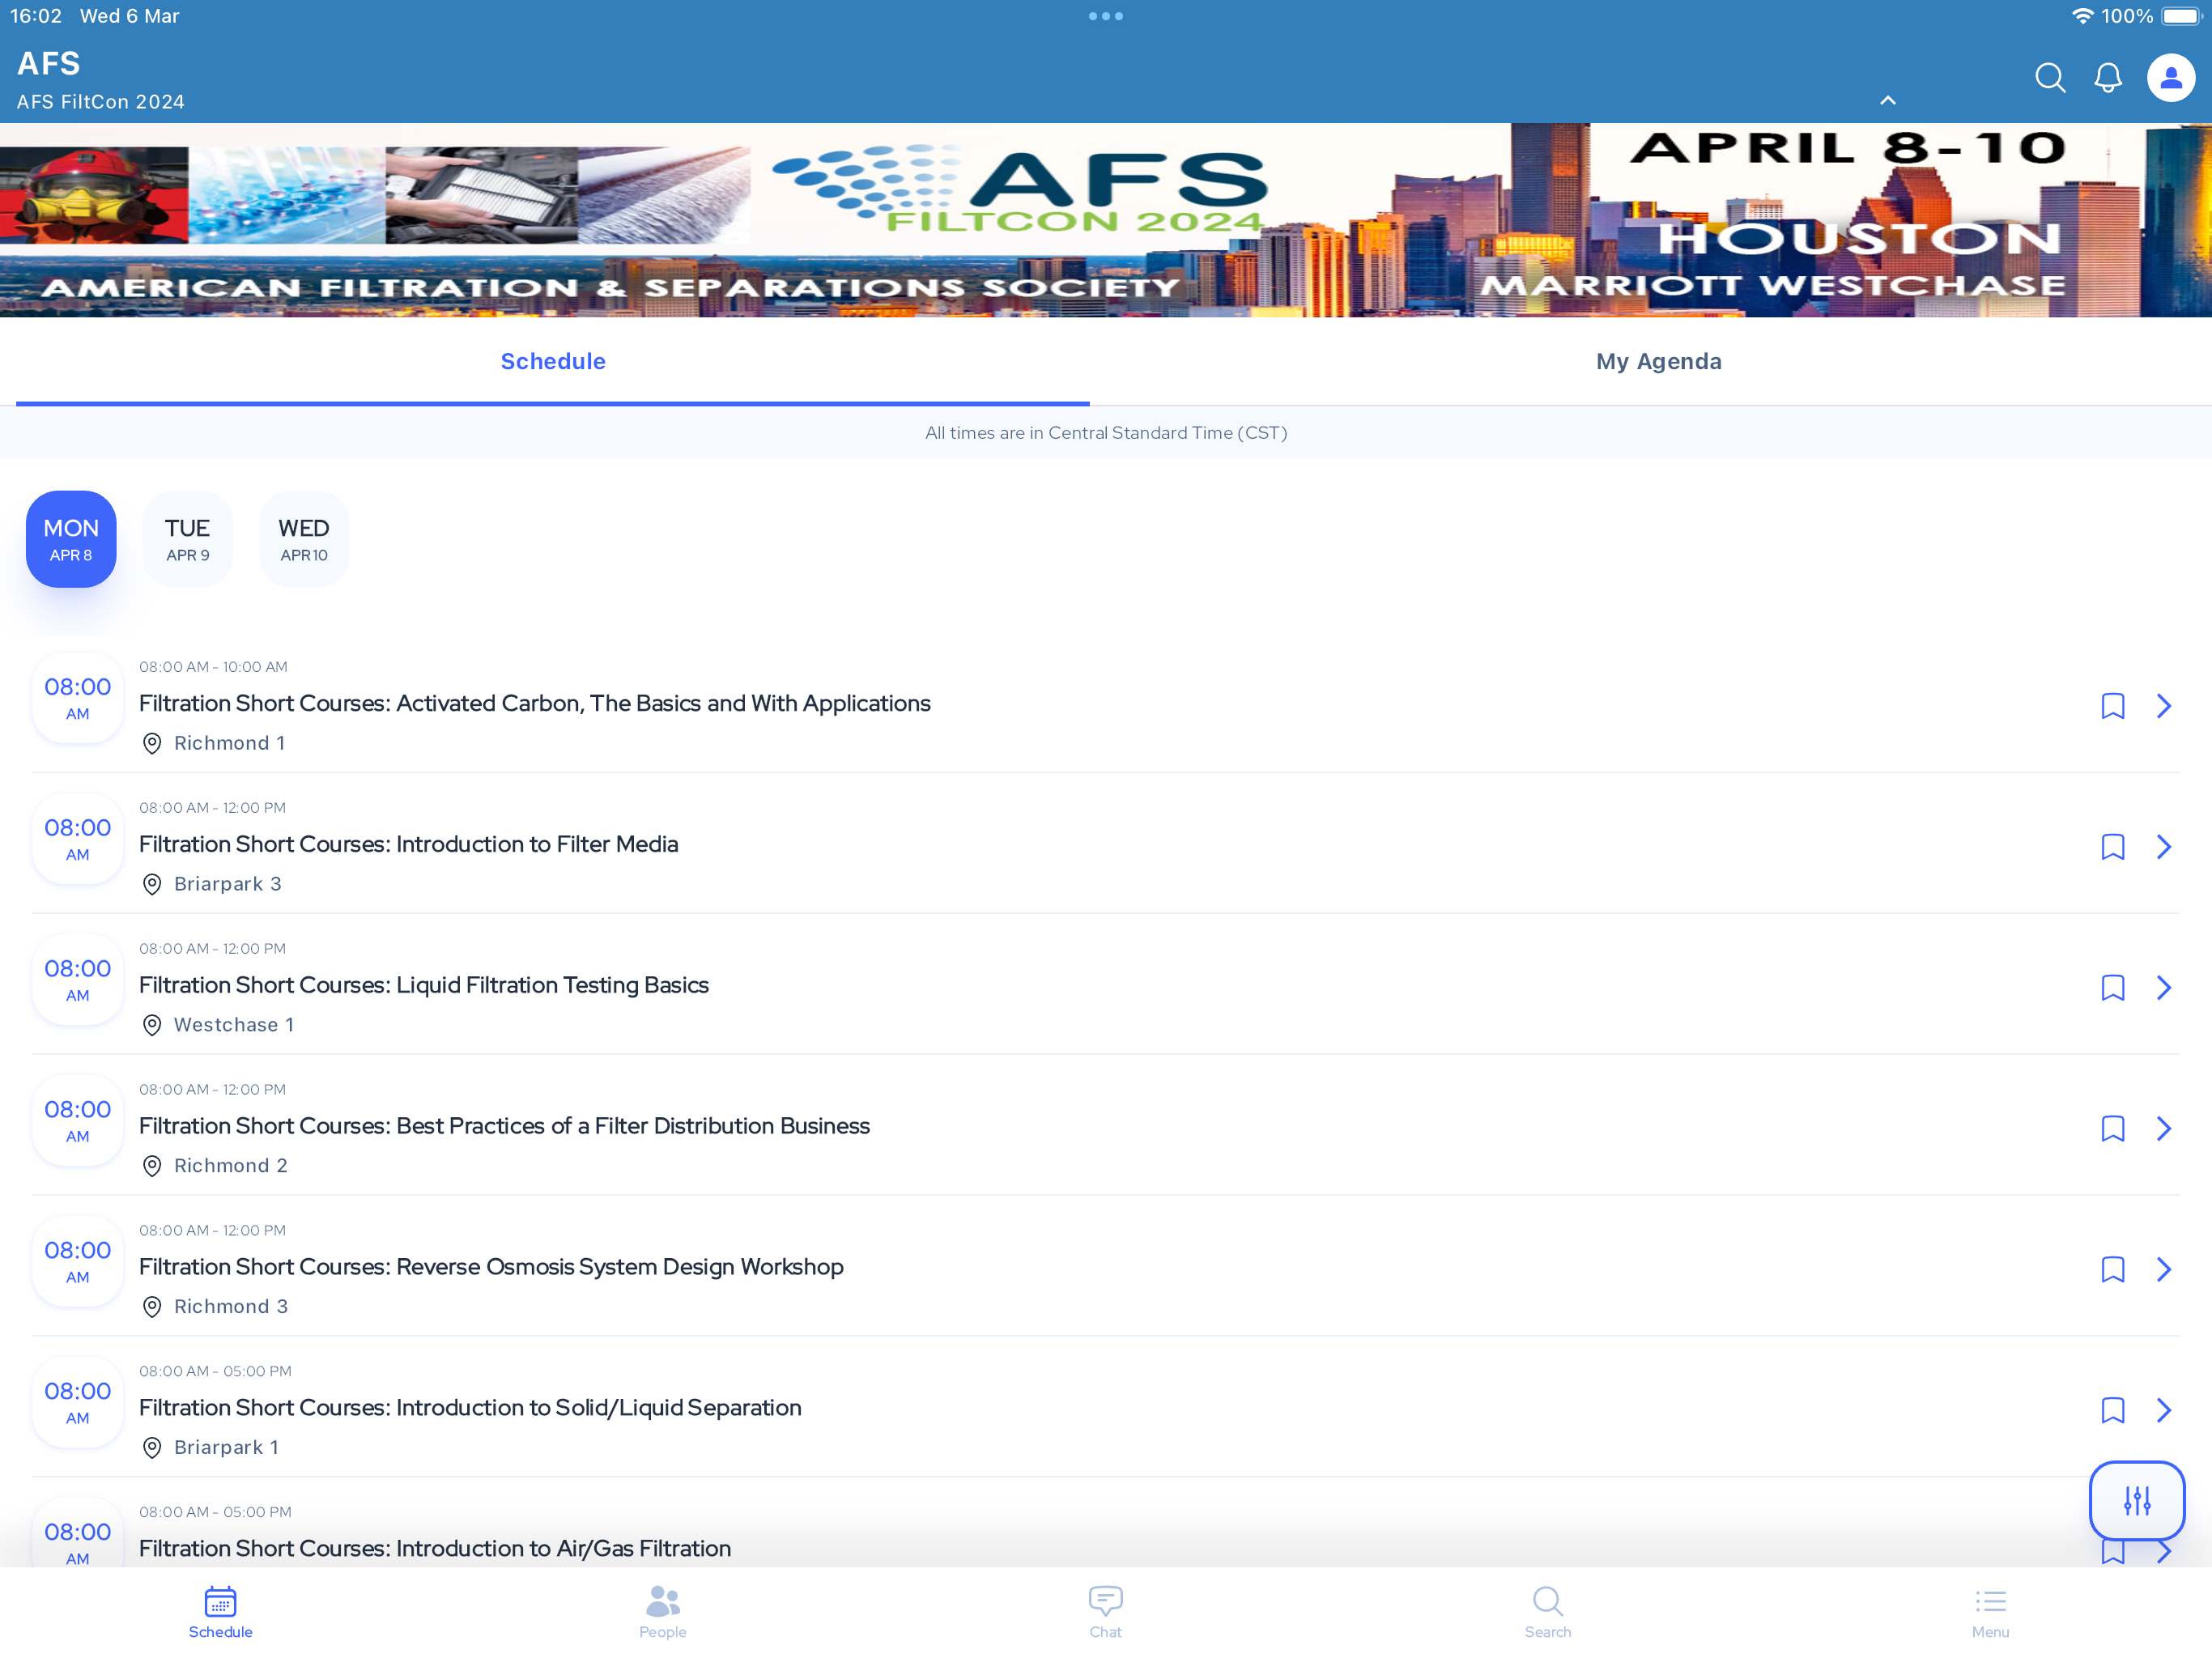The image size is (2212, 1658).
Task: Tap the battery indicator in status bar
Action: (2181, 16)
